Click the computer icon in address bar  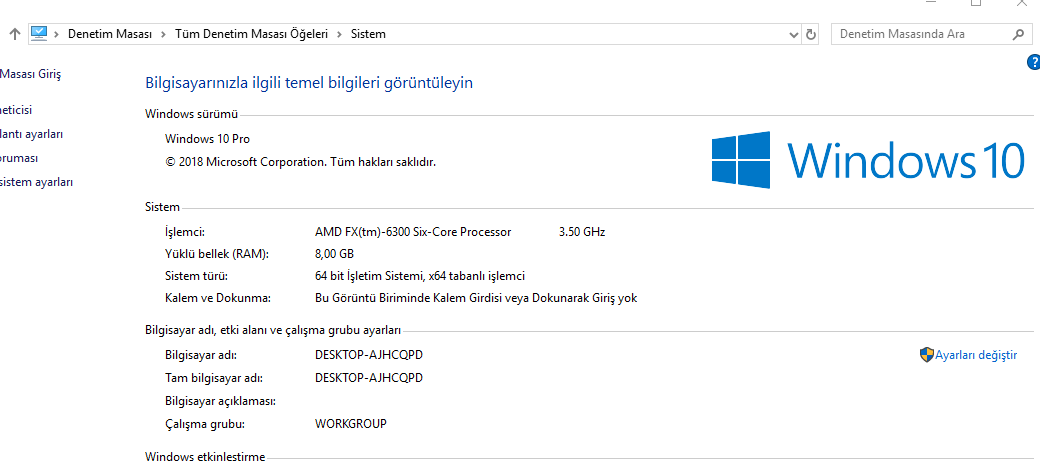tap(40, 34)
